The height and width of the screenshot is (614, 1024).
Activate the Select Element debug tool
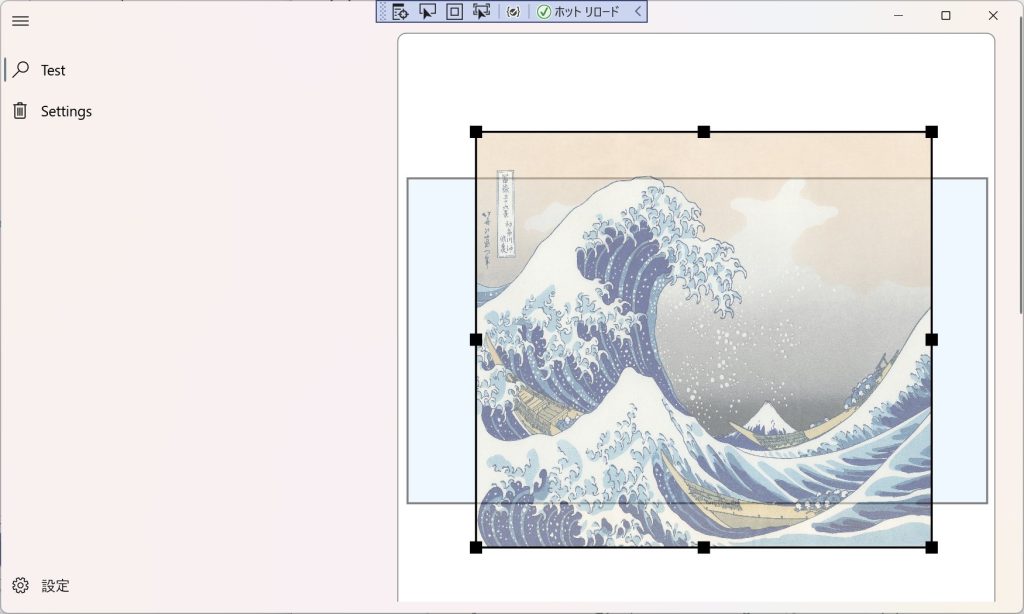[427, 11]
